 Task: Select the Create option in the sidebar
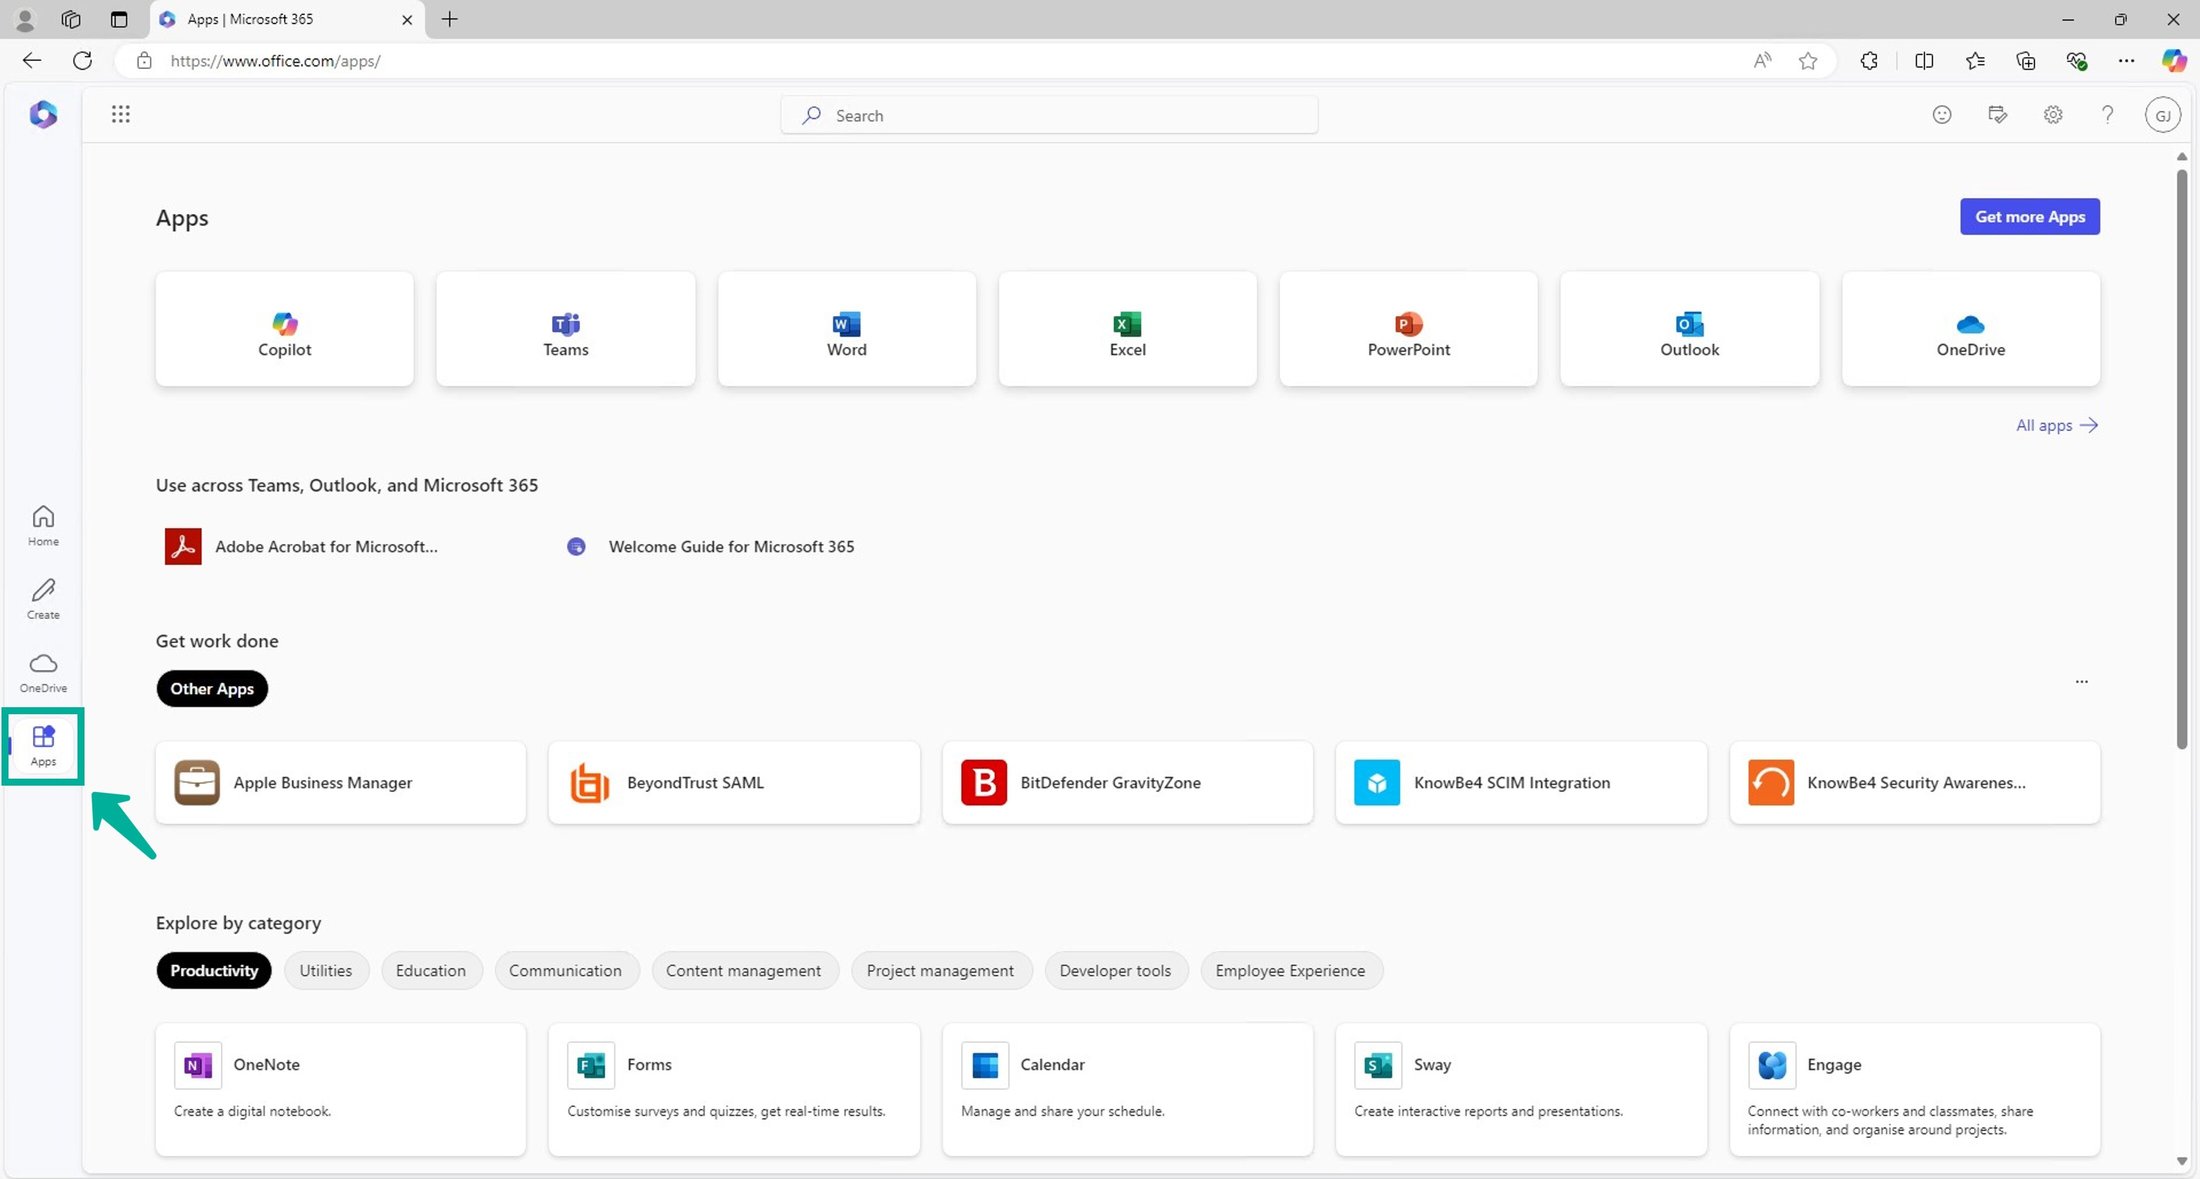[x=43, y=598]
